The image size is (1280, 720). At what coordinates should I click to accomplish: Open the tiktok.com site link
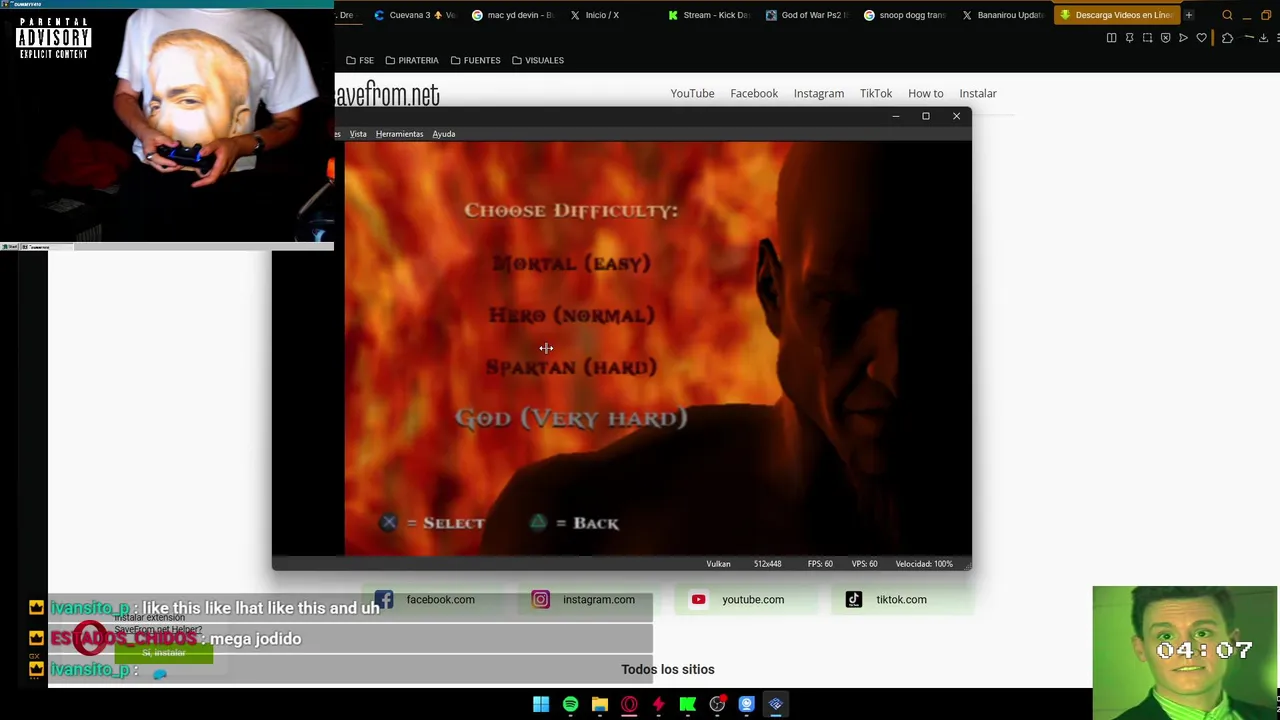click(901, 600)
